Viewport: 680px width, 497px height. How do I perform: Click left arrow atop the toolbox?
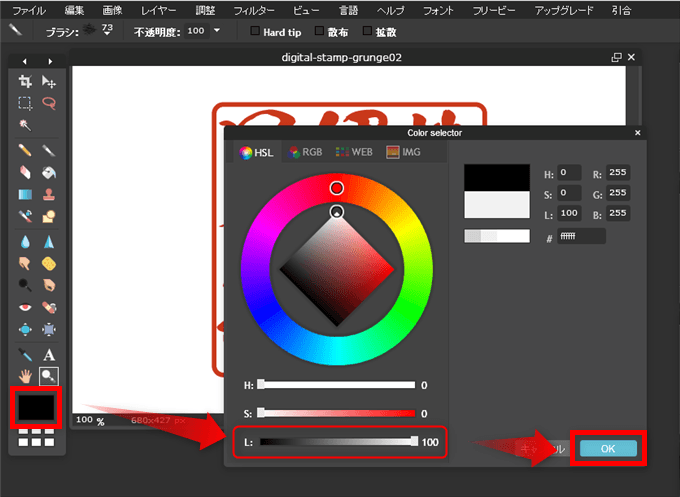(x=25, y=62)
